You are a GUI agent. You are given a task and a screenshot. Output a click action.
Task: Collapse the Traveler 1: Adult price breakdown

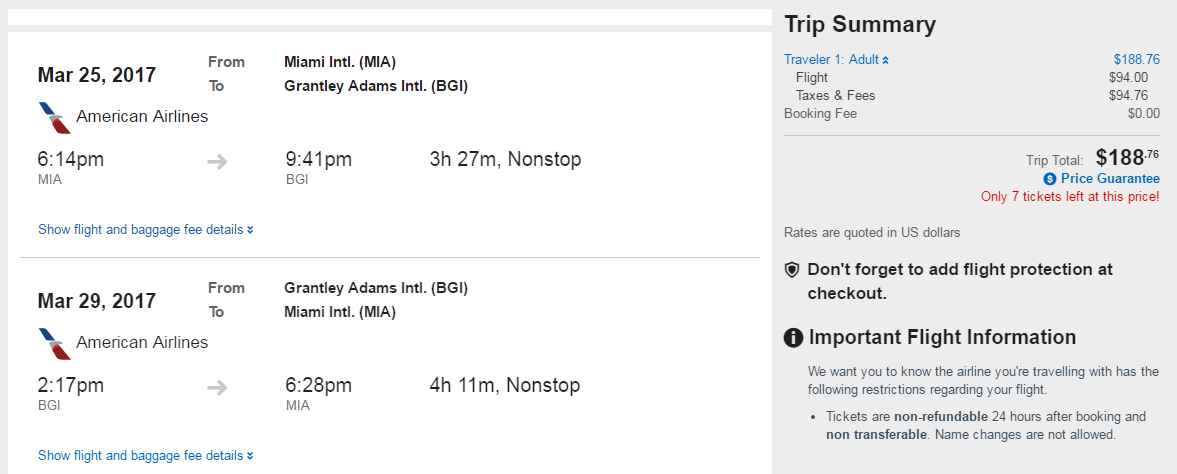[x=836, y=59]
